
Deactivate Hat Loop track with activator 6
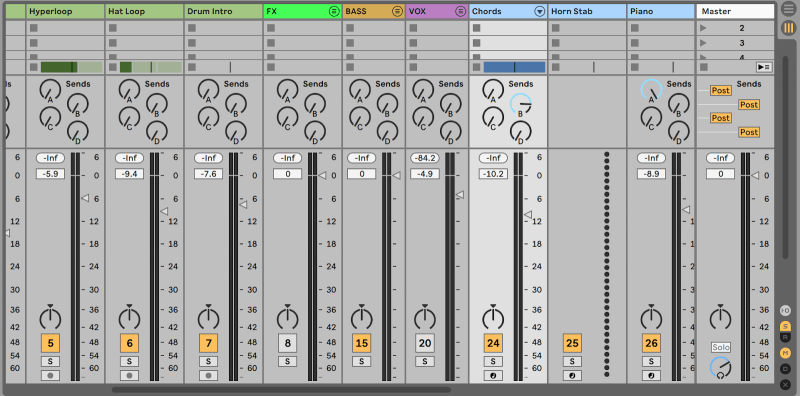pos(130,343)
